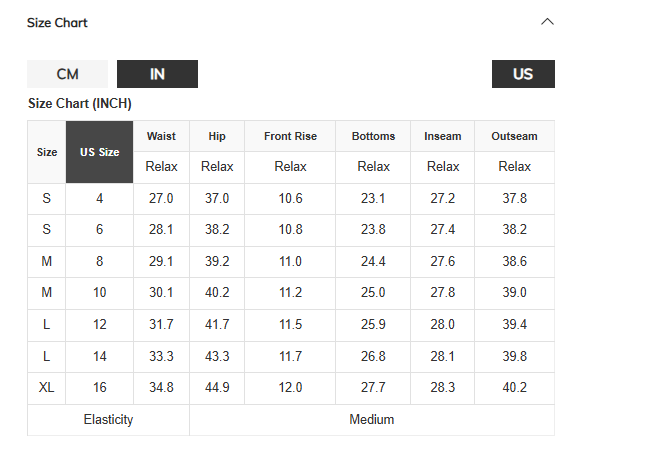The image size is (670, 453).
Task: Click the Size column header
Action: tap(47, 152)
